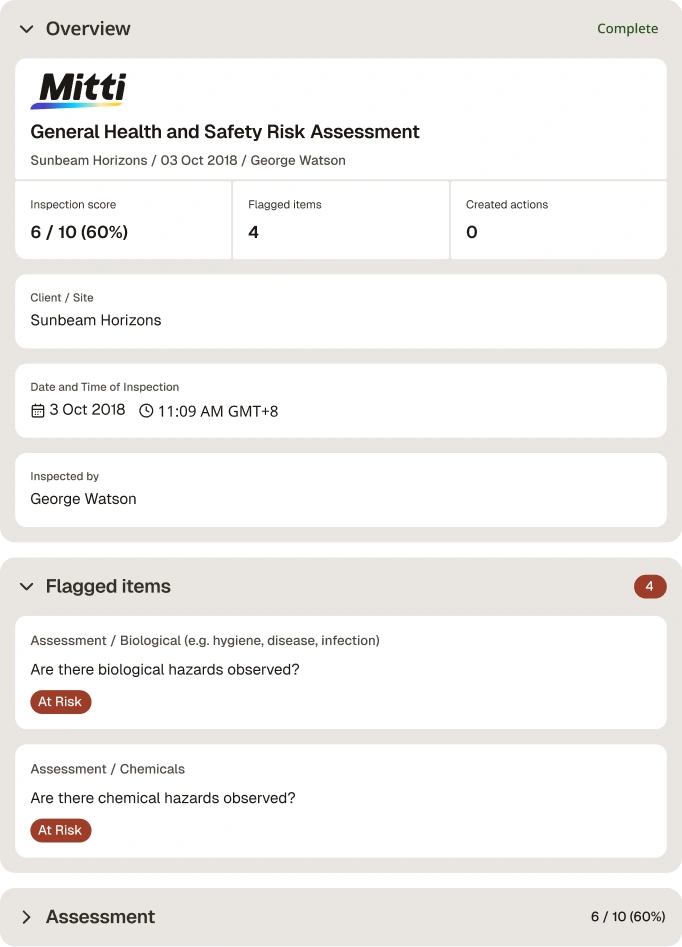
Task: Click the clock icon beside 11:09 AM
Action: 146,411
